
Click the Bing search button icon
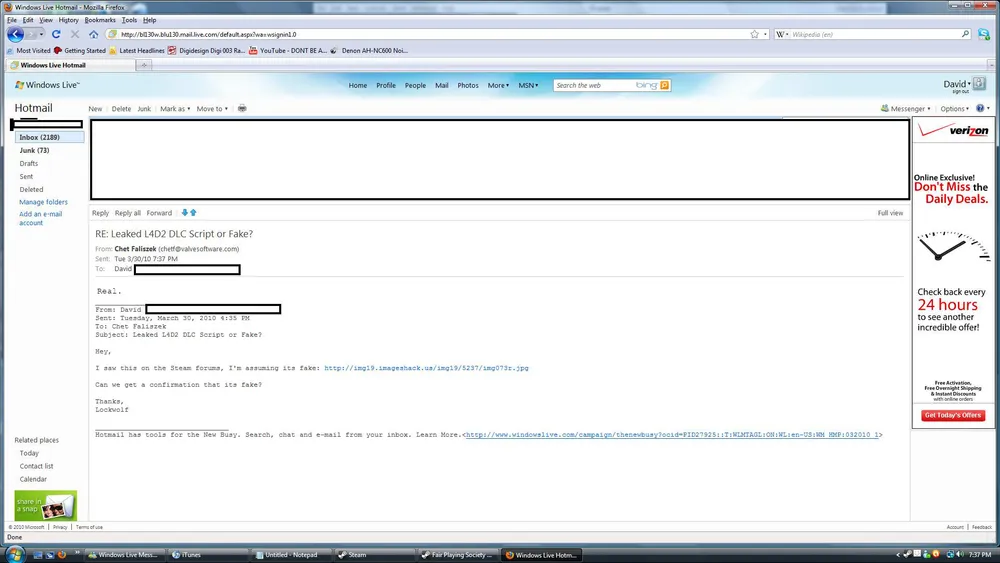click(665, 86)
